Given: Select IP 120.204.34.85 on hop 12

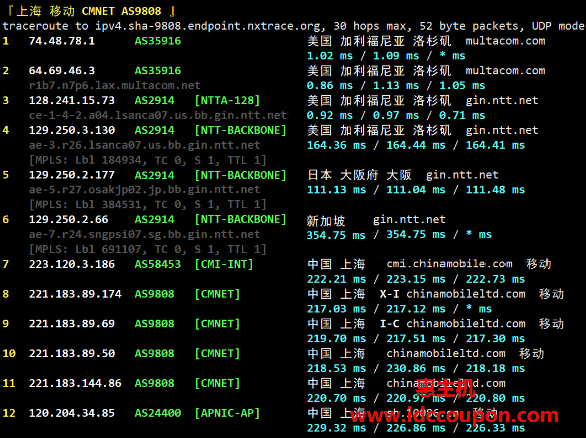Looking at the screenshot, I should tap(72, 413).
